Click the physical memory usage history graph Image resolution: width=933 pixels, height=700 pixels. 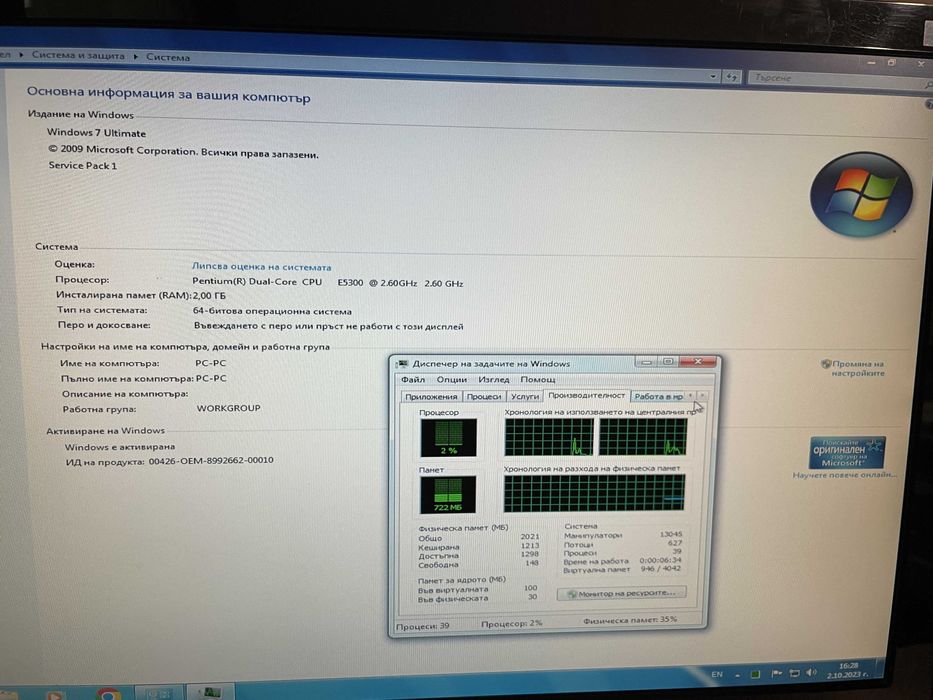[594, 493]
